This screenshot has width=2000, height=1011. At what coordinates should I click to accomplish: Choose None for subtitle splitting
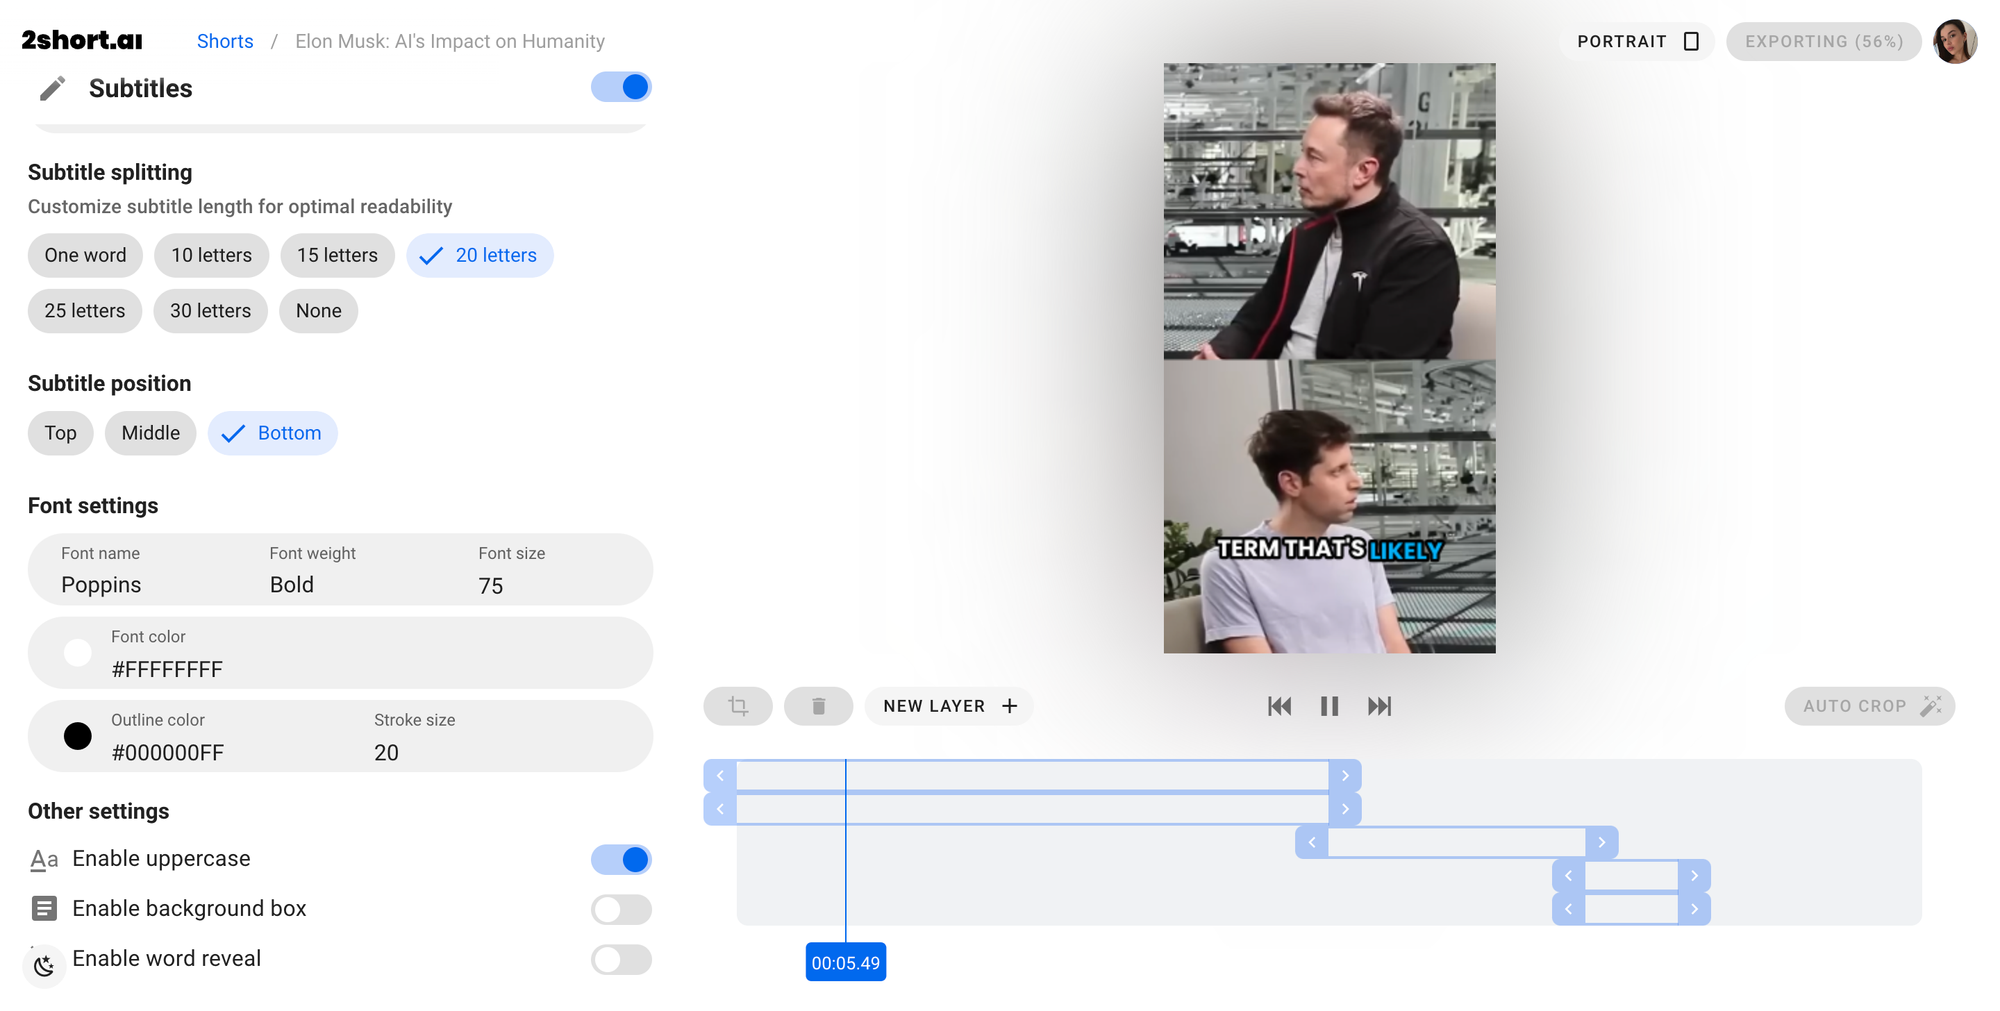coord(319,311)
